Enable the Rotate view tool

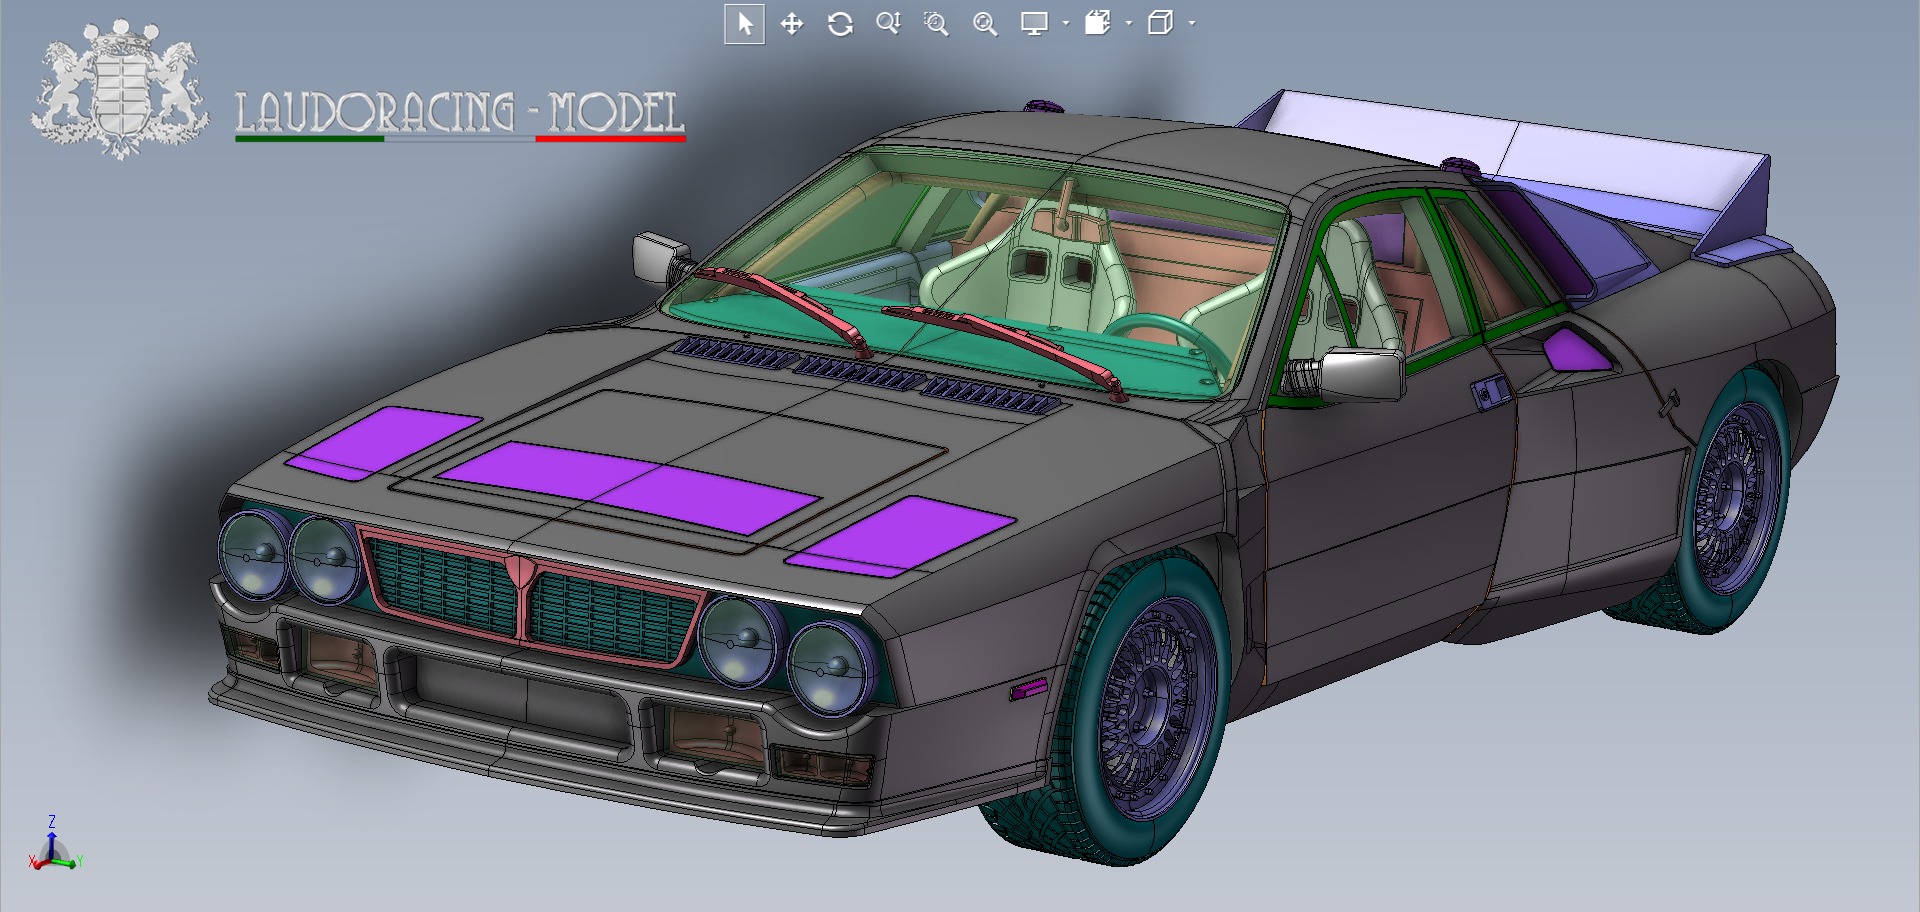[840, 24]
